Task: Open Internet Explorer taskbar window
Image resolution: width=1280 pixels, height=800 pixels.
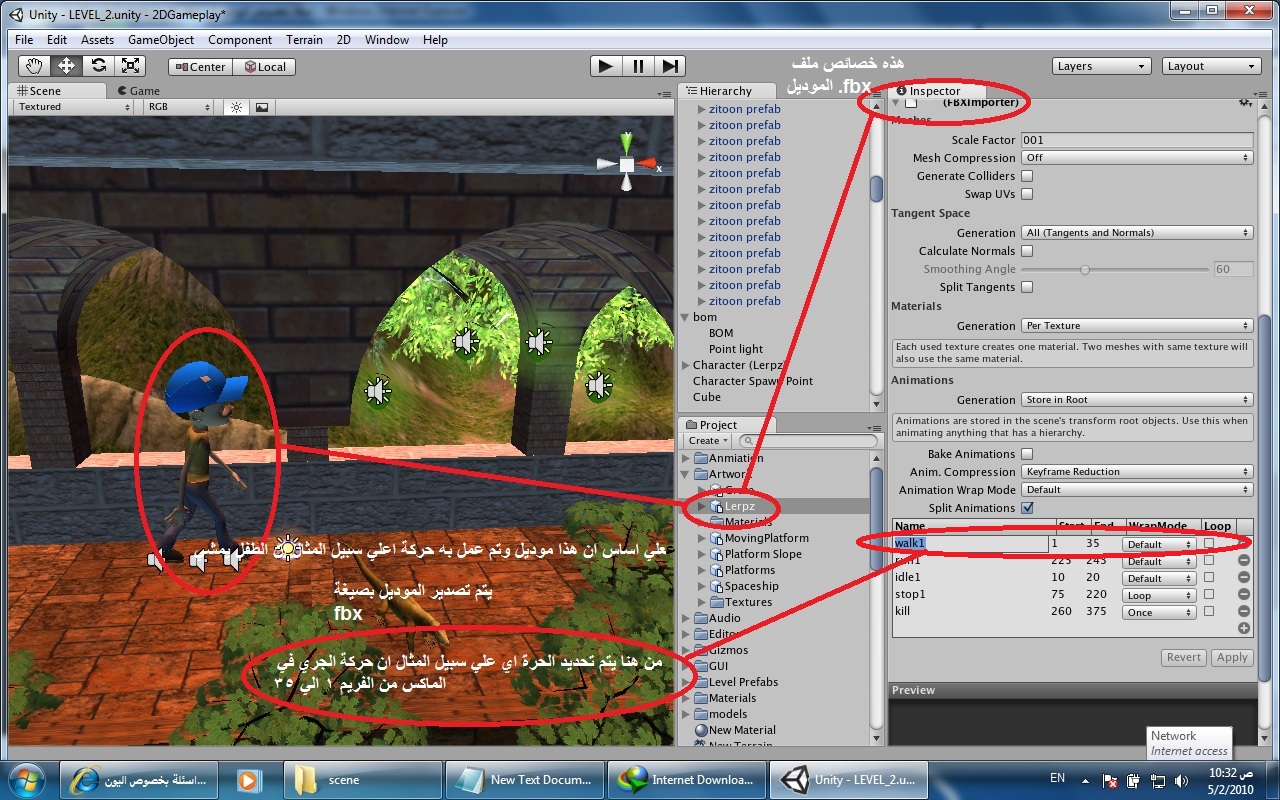Action: (x=138, y=779)
